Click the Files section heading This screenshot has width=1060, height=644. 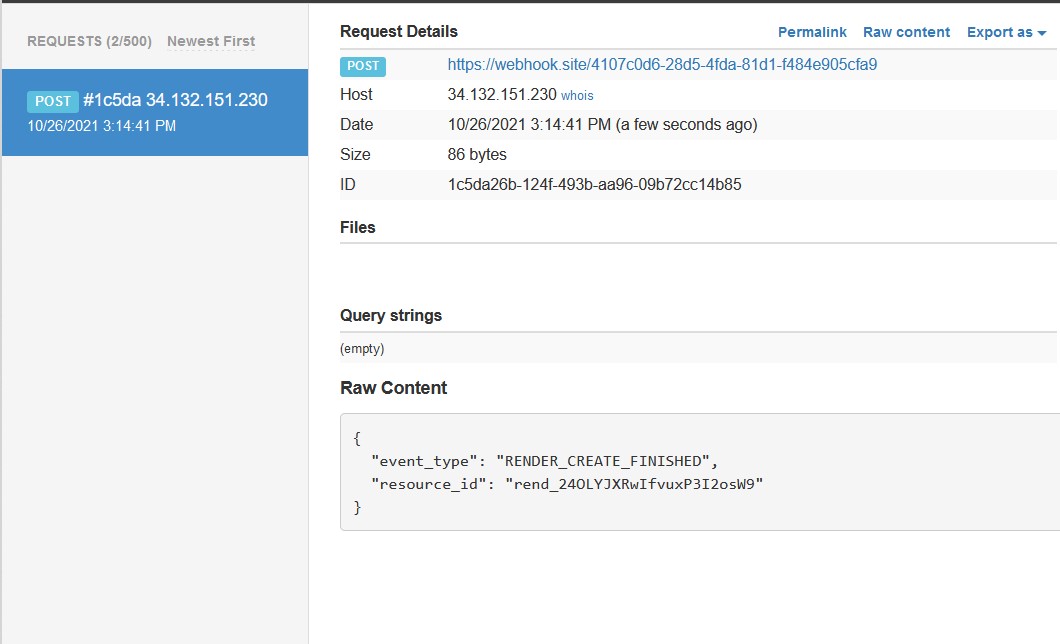(x=358, y=228)
